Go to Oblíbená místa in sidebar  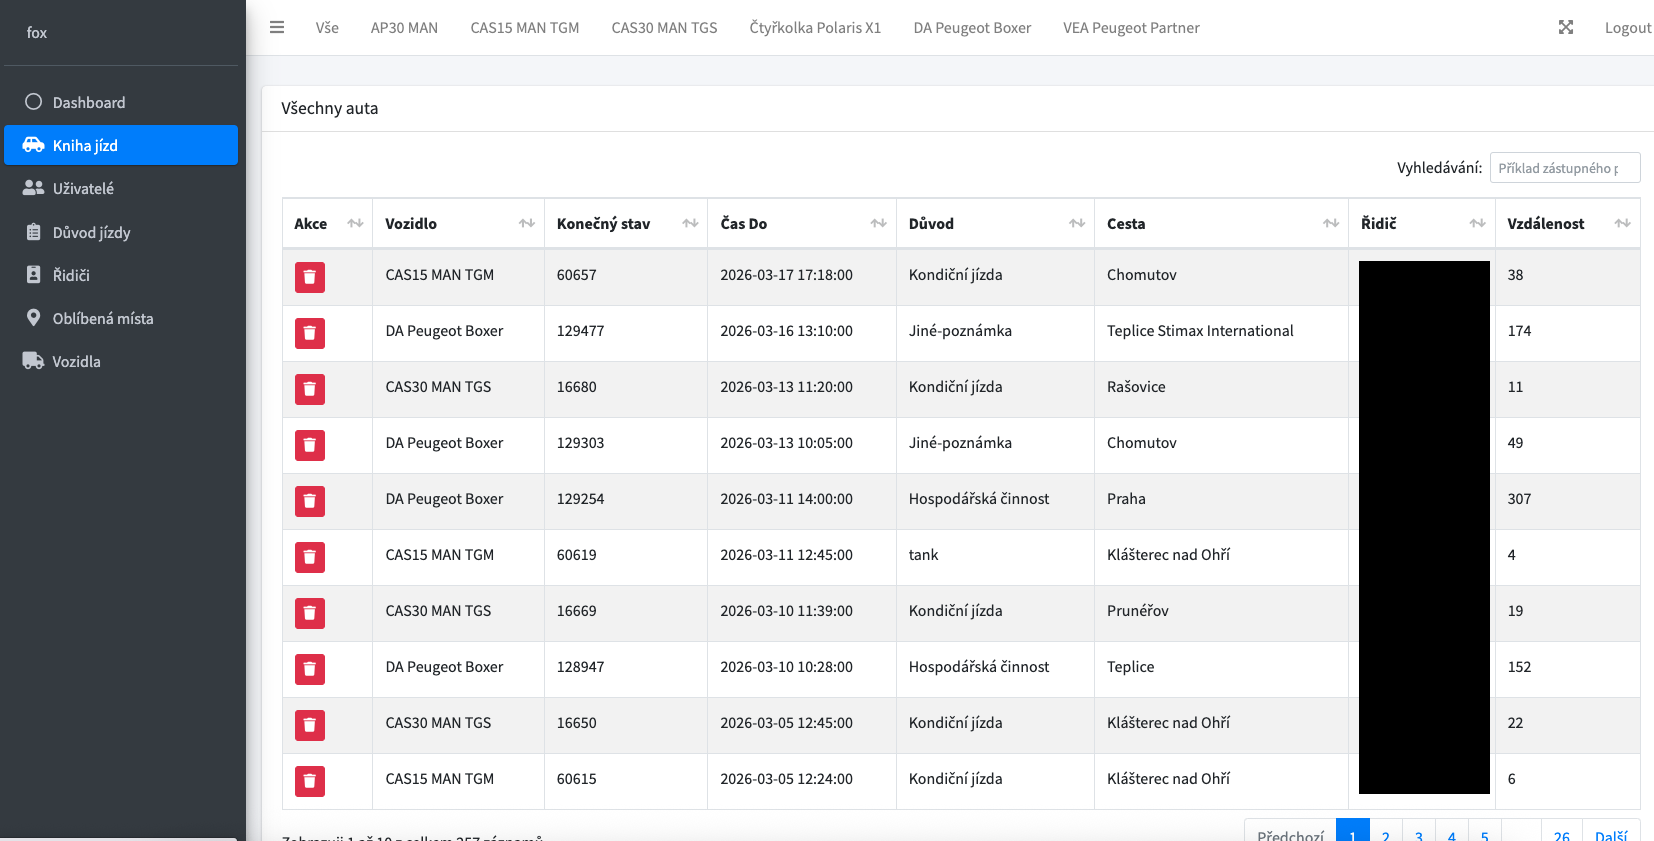[102, 318]
